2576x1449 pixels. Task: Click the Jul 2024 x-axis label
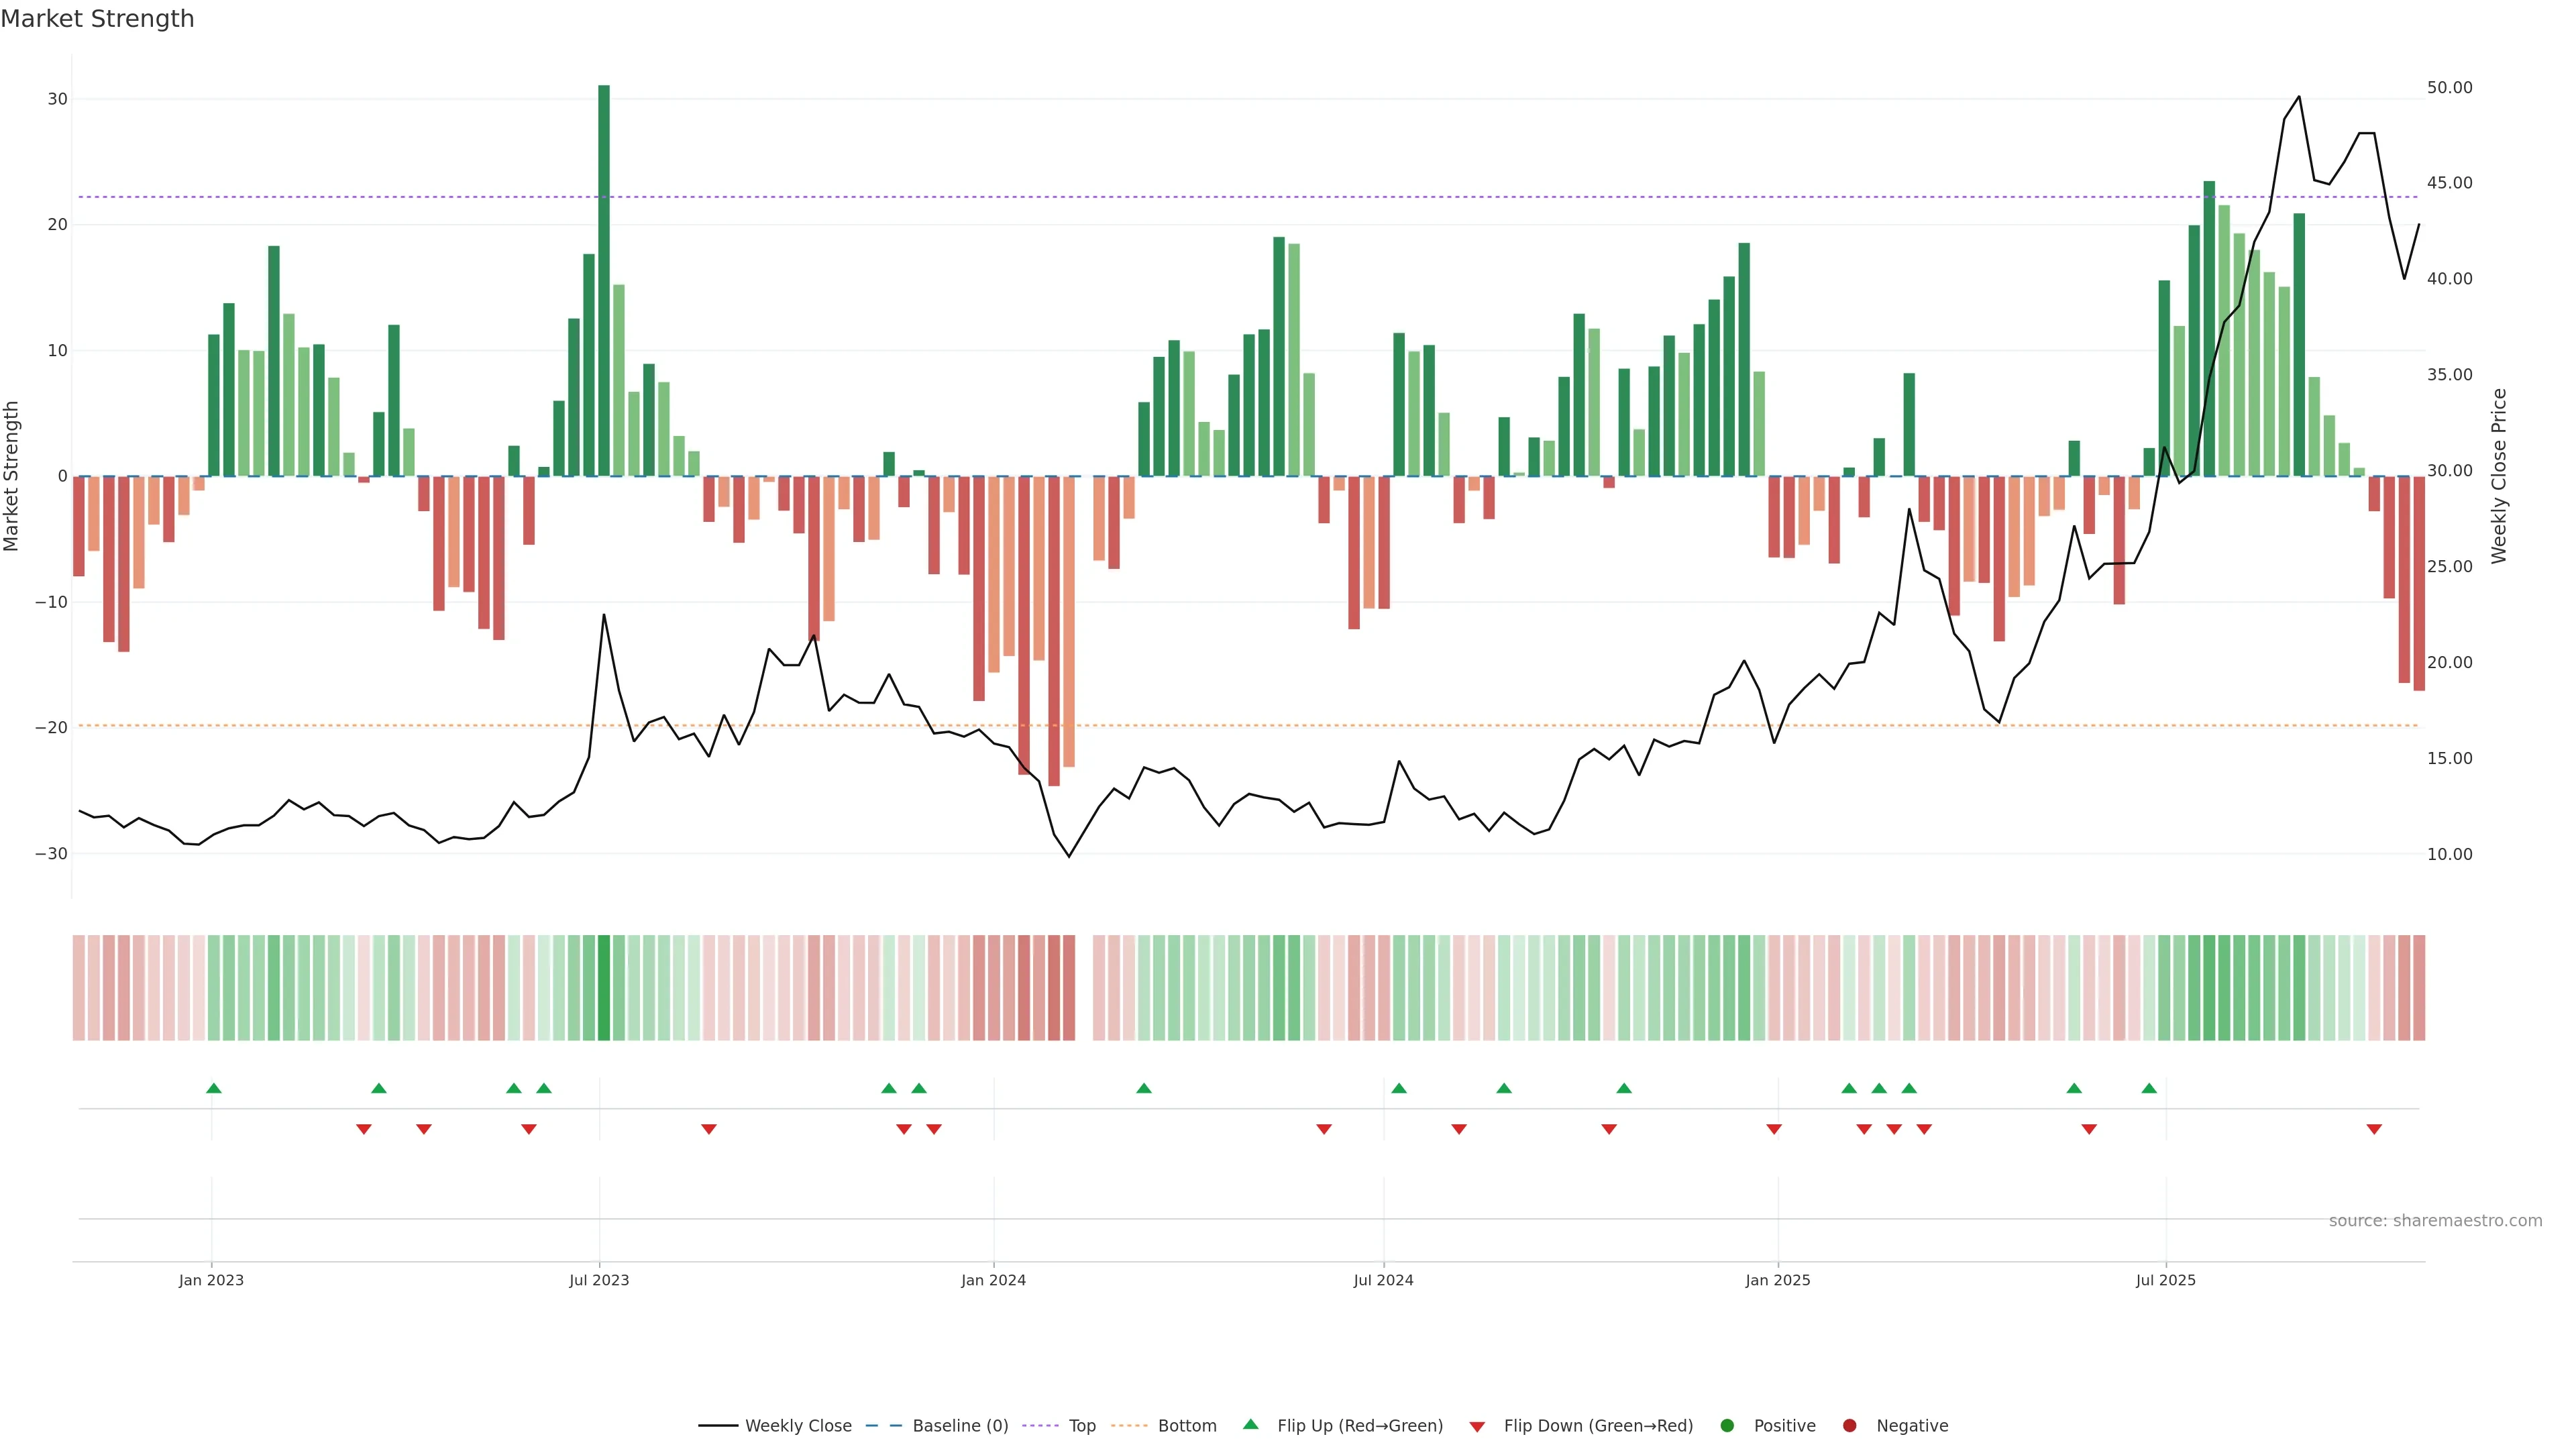pos(1383,1280)
